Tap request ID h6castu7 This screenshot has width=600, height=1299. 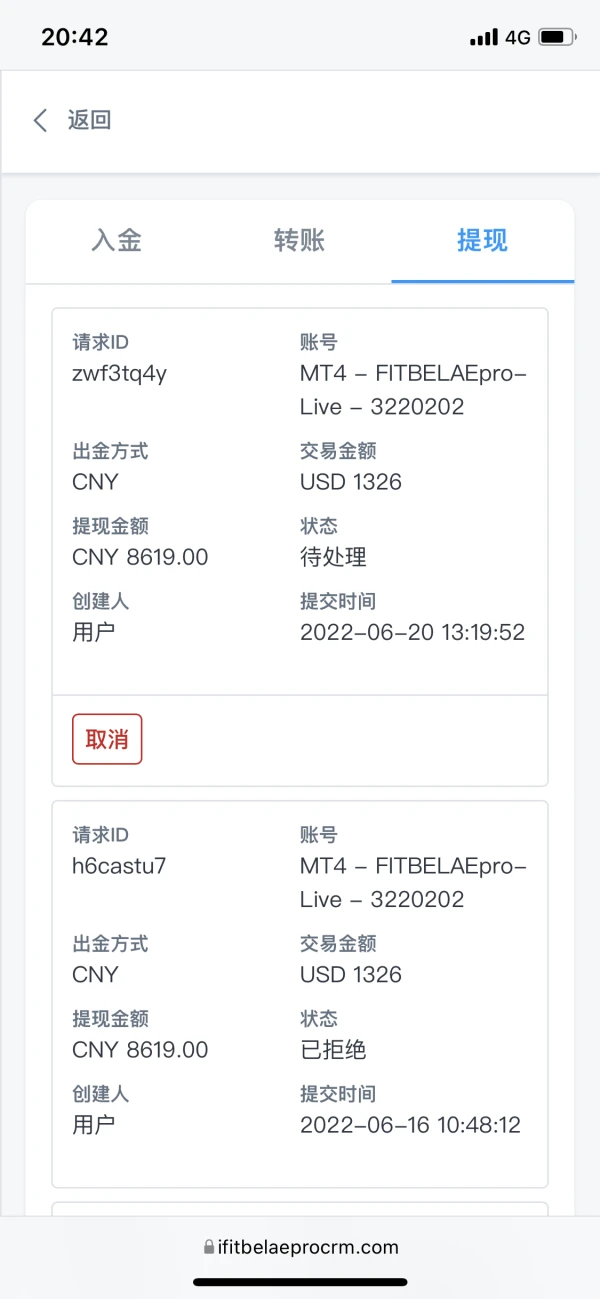(x=119, y=866)
